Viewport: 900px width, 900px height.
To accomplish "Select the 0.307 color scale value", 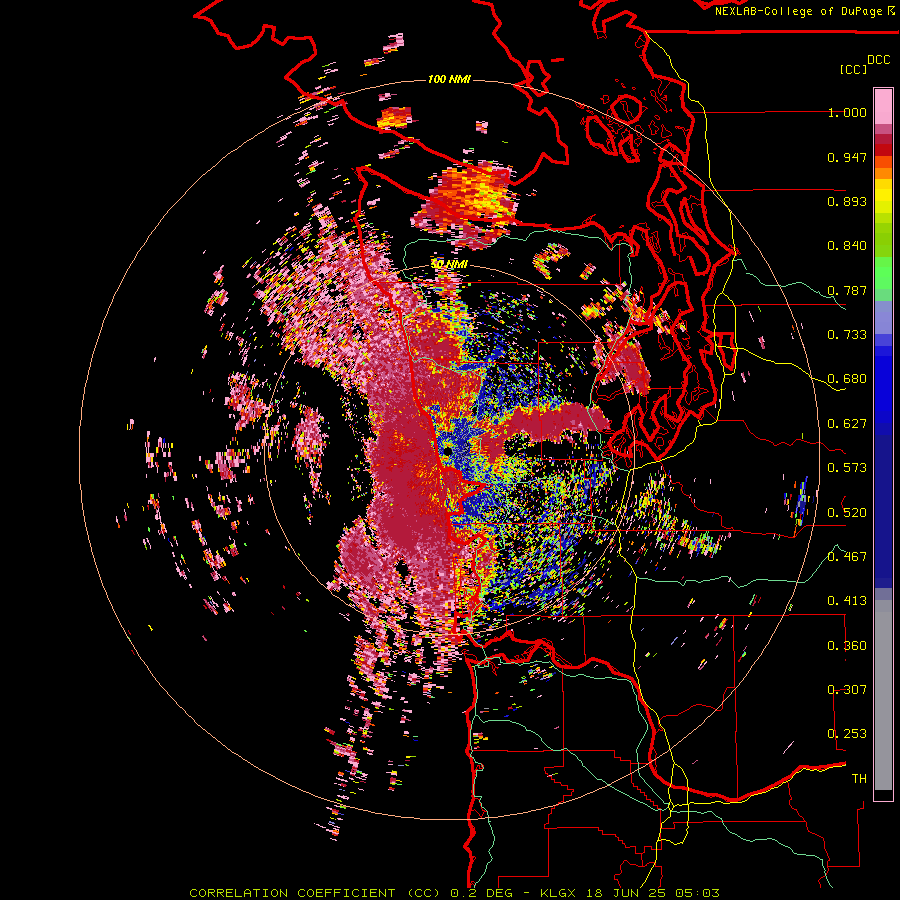I will click(x=847, y=689).
